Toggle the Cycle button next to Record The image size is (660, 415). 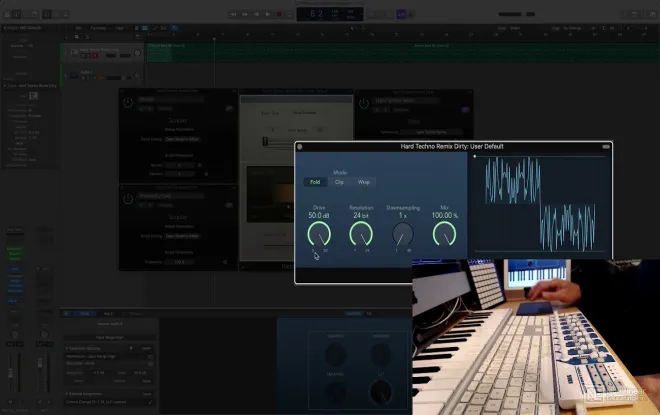(290, 14)
